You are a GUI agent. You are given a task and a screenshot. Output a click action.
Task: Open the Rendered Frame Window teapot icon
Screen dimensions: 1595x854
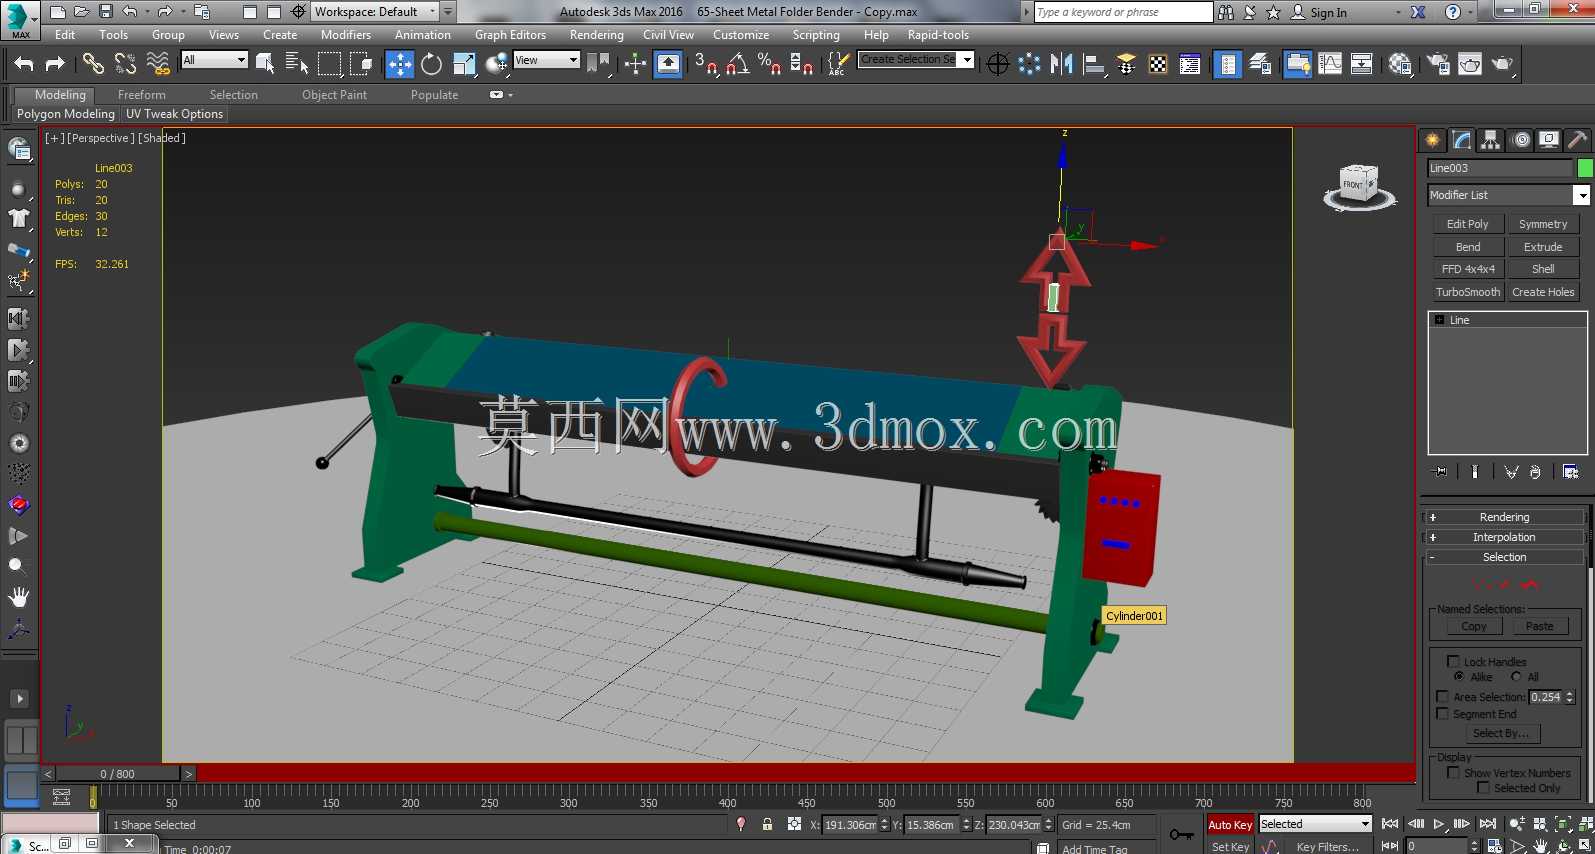pos(1470,64)
